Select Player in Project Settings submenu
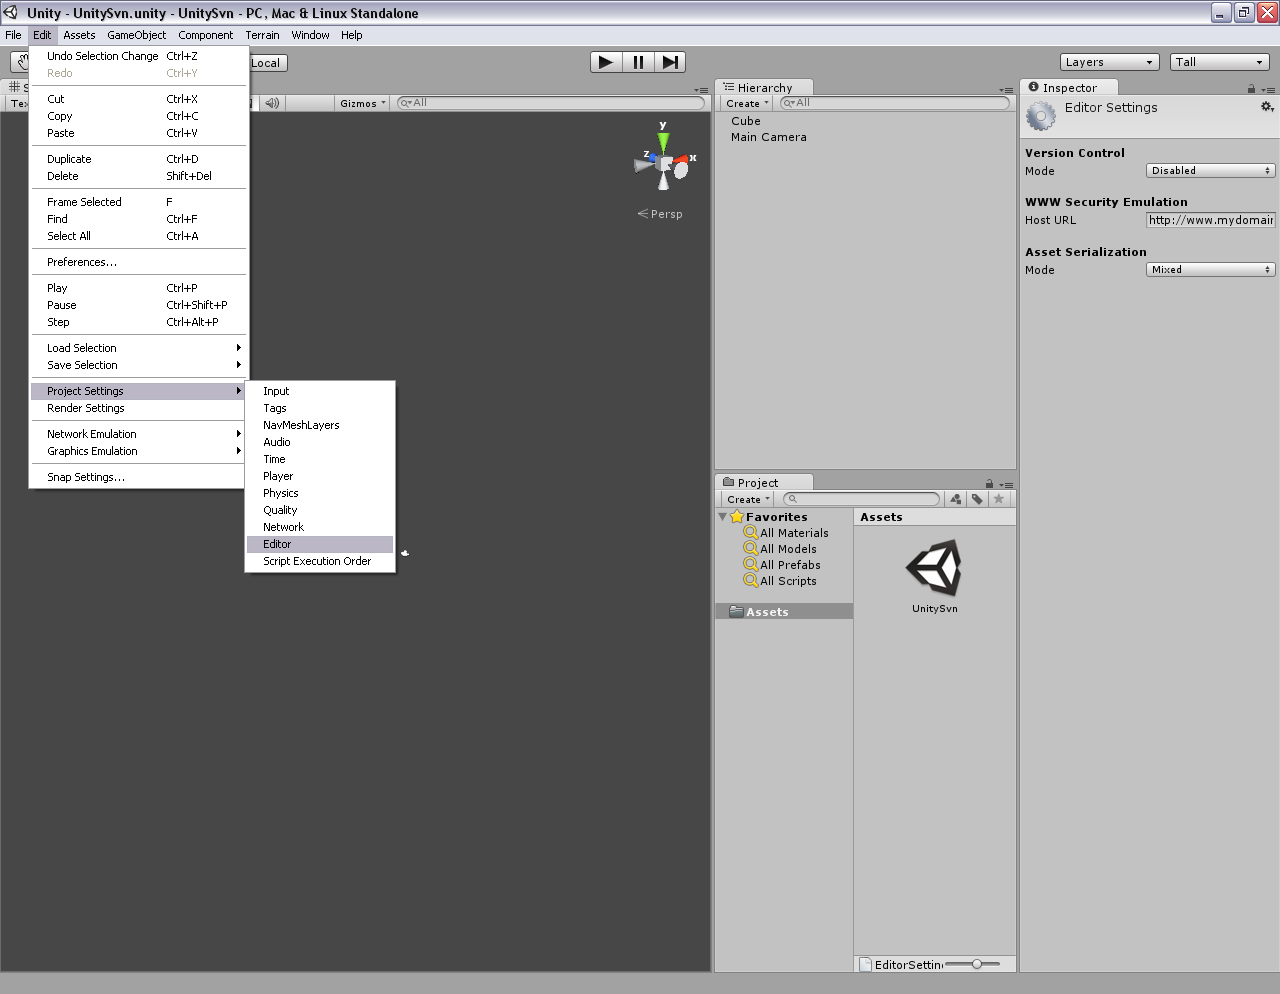Viewport: 1280px width, 994px height. pos(320,476)
